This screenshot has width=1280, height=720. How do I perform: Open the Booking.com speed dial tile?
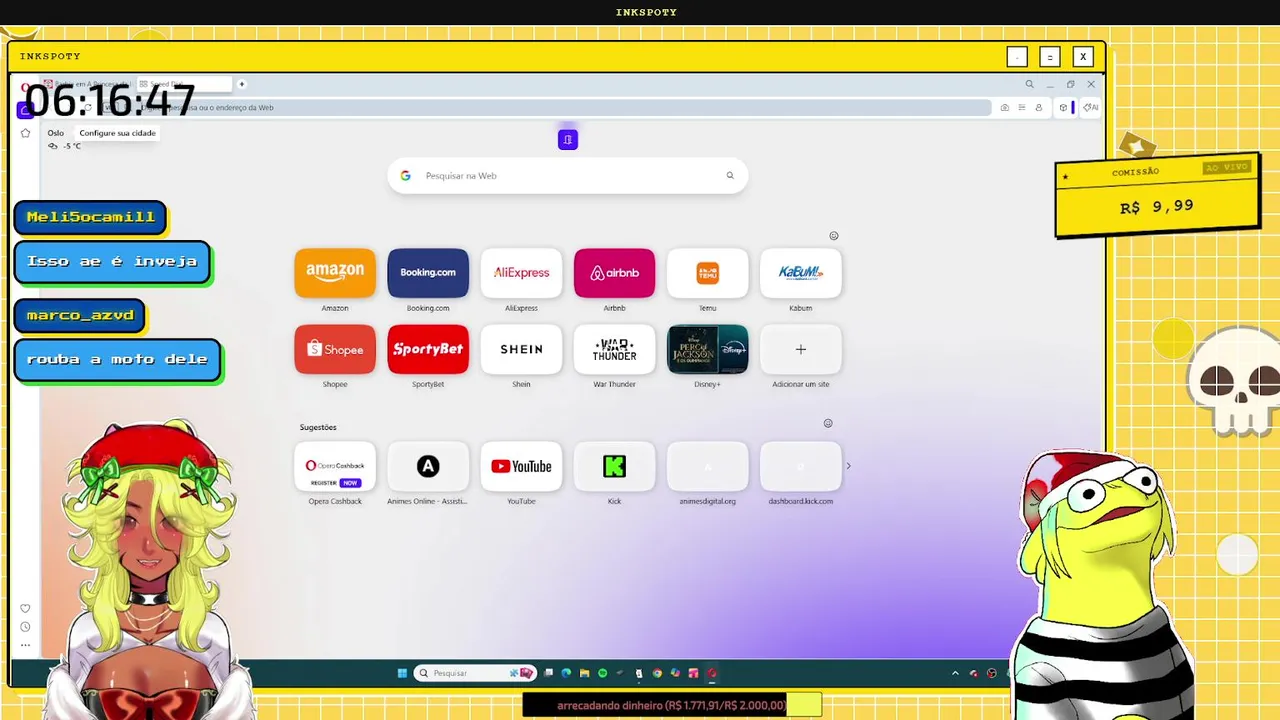428,273
